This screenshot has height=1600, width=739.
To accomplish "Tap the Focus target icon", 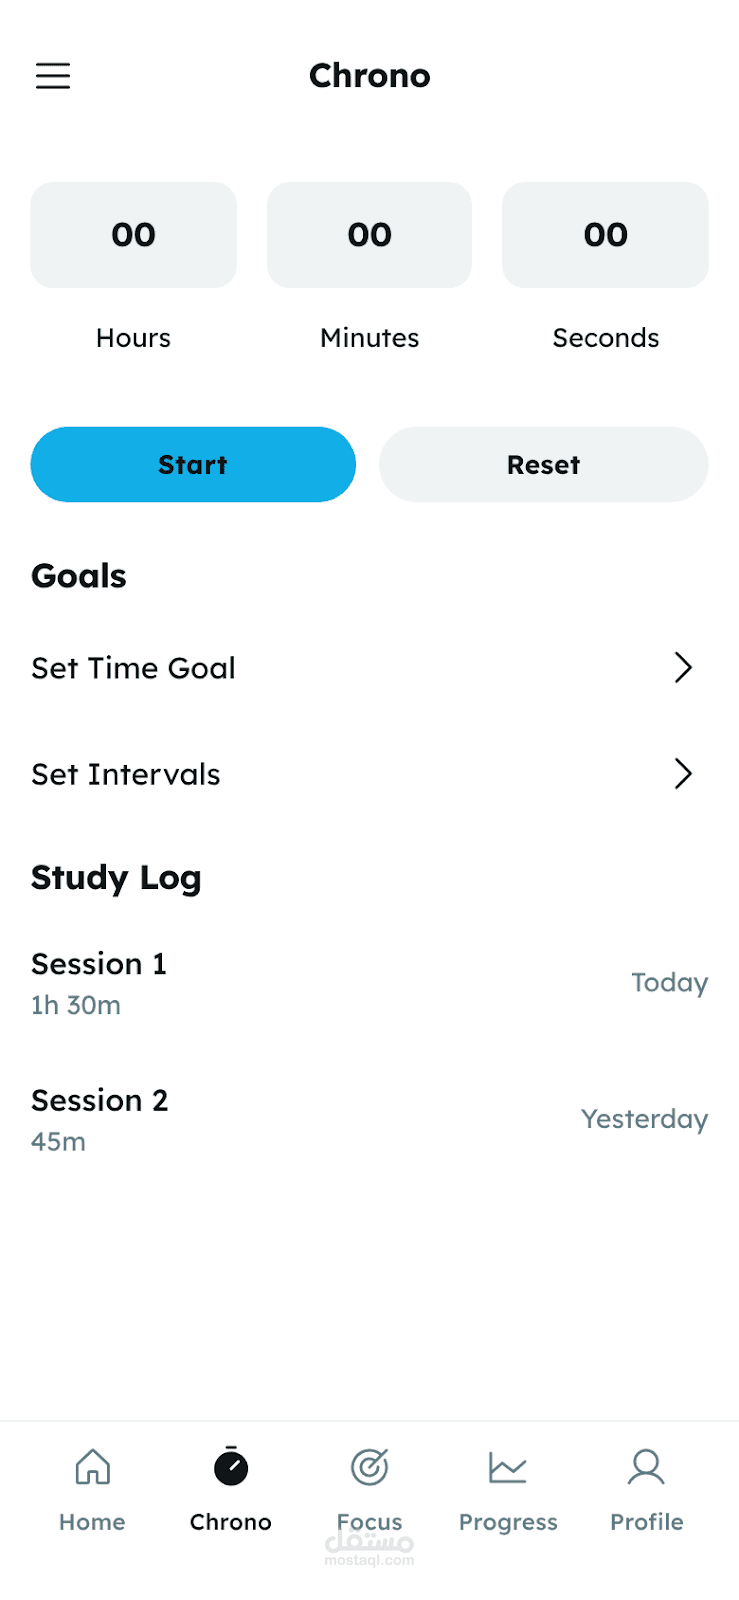I will [x=369, y=1467].
